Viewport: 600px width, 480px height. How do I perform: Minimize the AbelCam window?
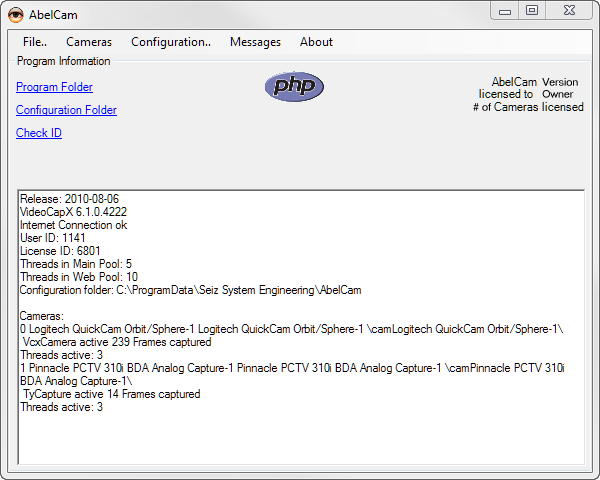[x=506, y=11]
